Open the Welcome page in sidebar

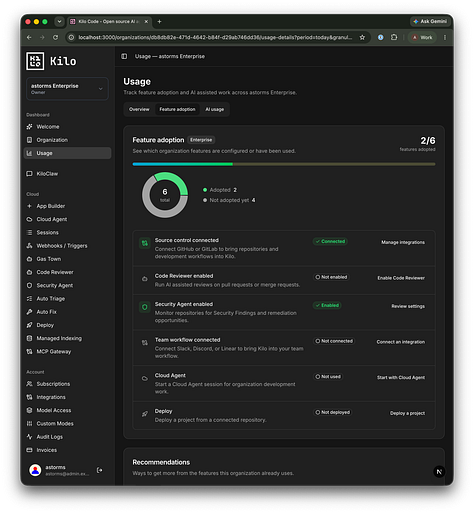48,127
